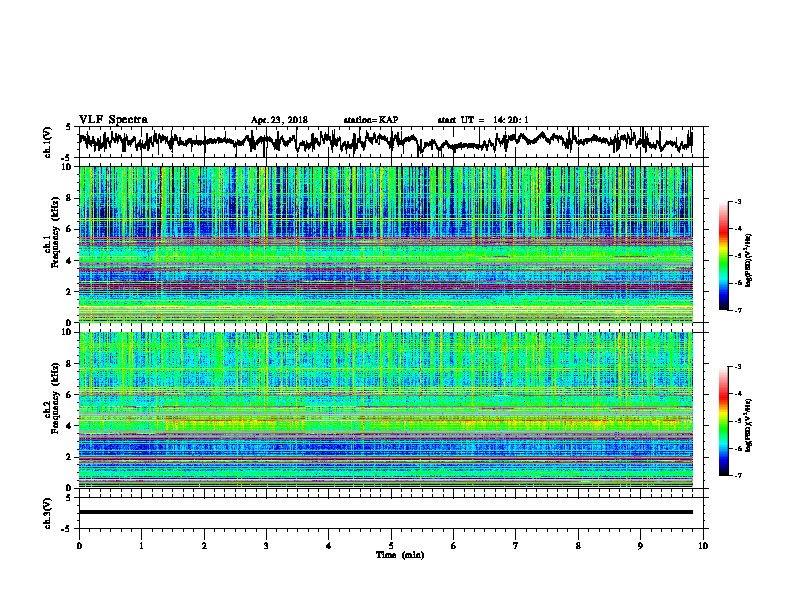Click time axis tick label "10"
This screenshot has width=792, height=612.
pos(703,546)
